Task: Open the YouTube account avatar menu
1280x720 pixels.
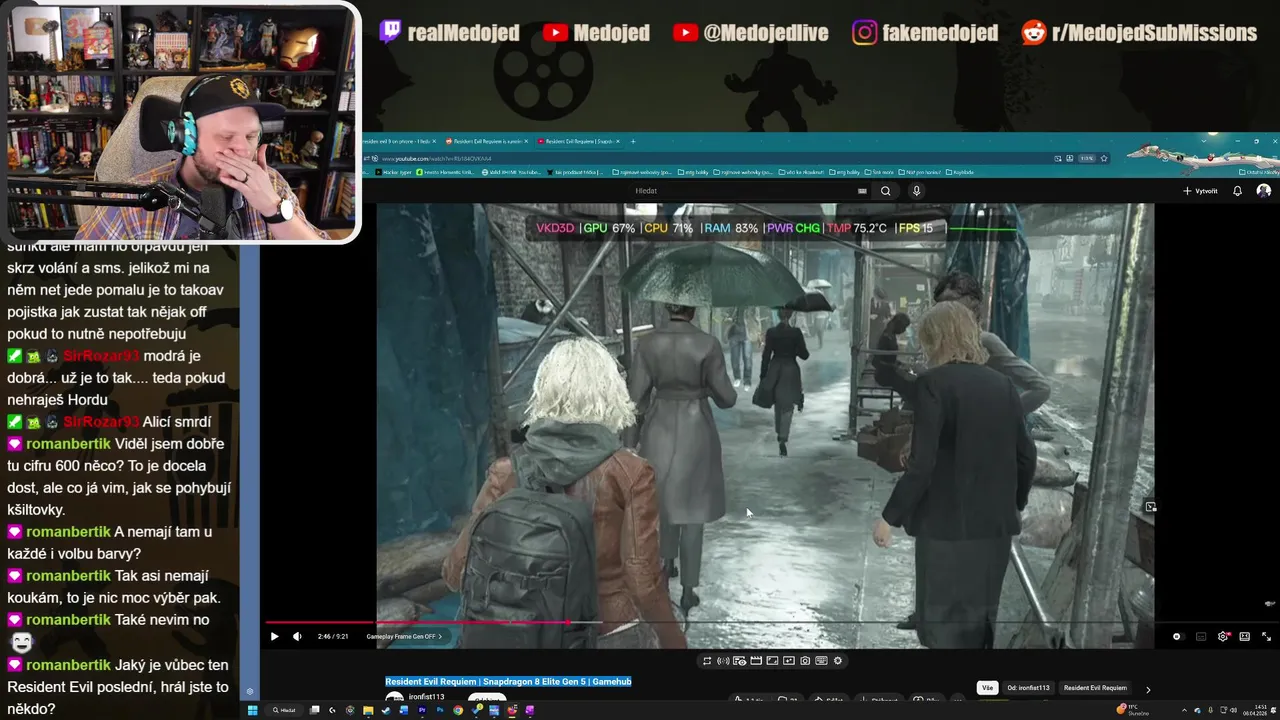Action: tap(1264, 191)
